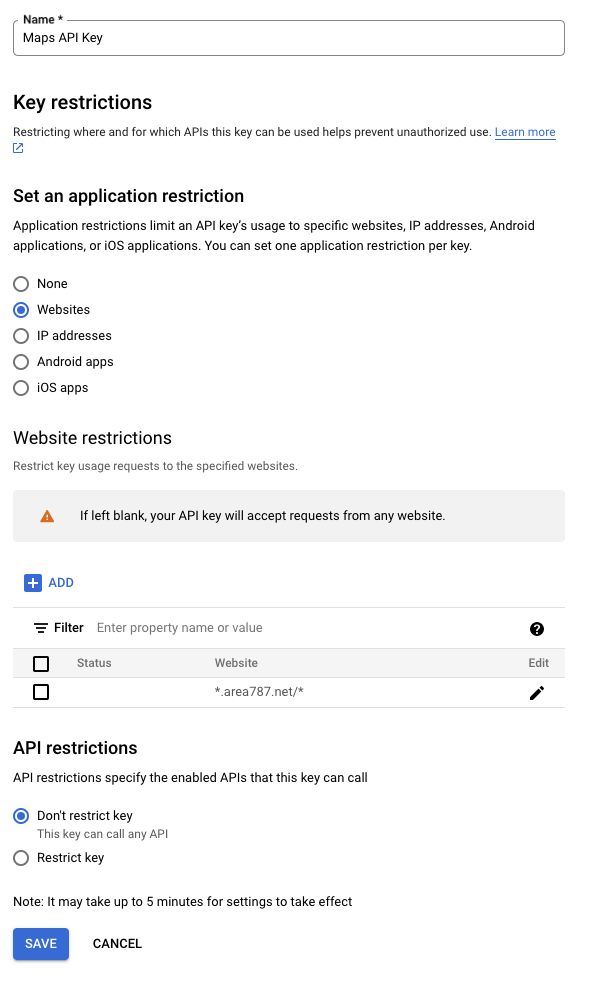Click the external link icon after Learn more

pos(16,147)
